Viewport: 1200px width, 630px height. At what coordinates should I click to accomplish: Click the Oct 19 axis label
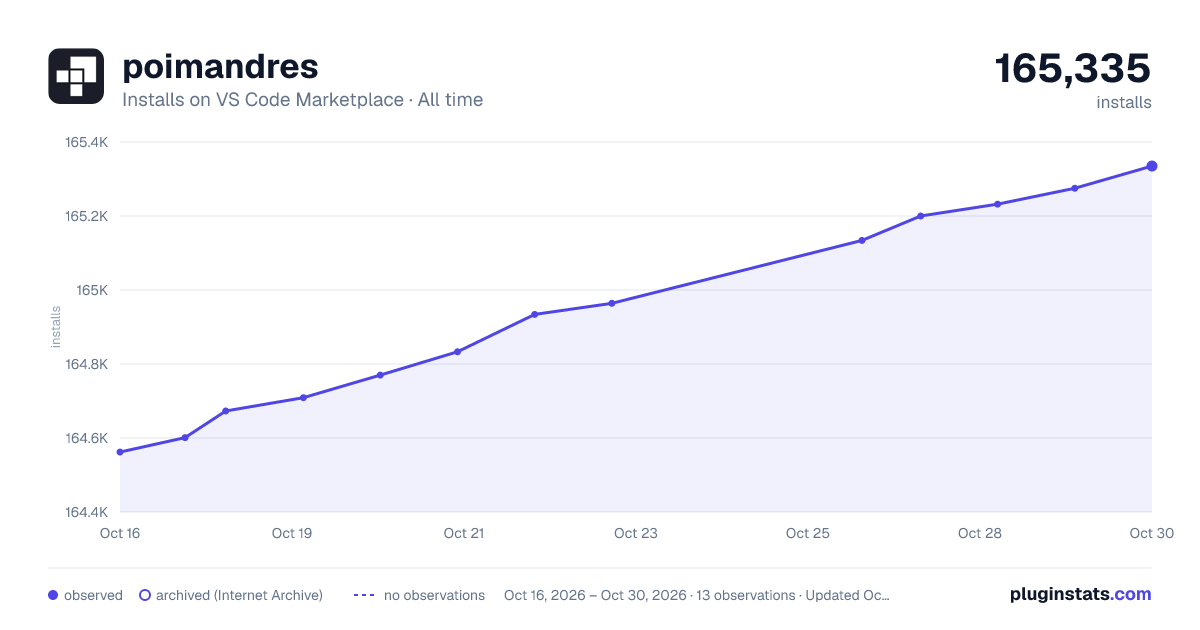[x=292, y=533]
